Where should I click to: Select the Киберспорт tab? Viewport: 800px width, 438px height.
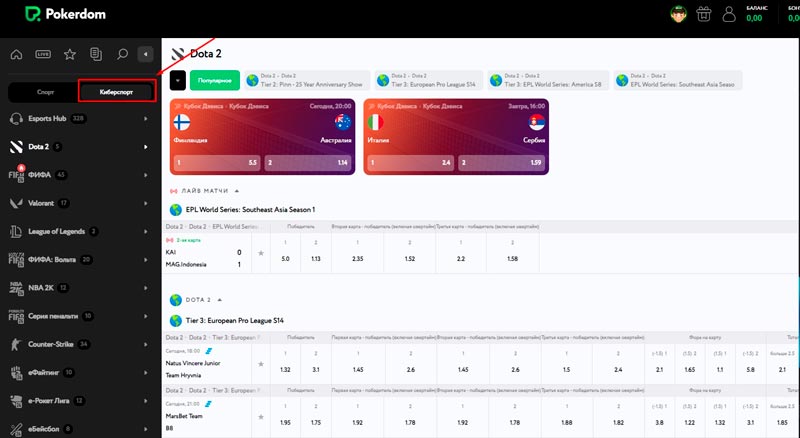pyautogui.click(x=117, y=92)
